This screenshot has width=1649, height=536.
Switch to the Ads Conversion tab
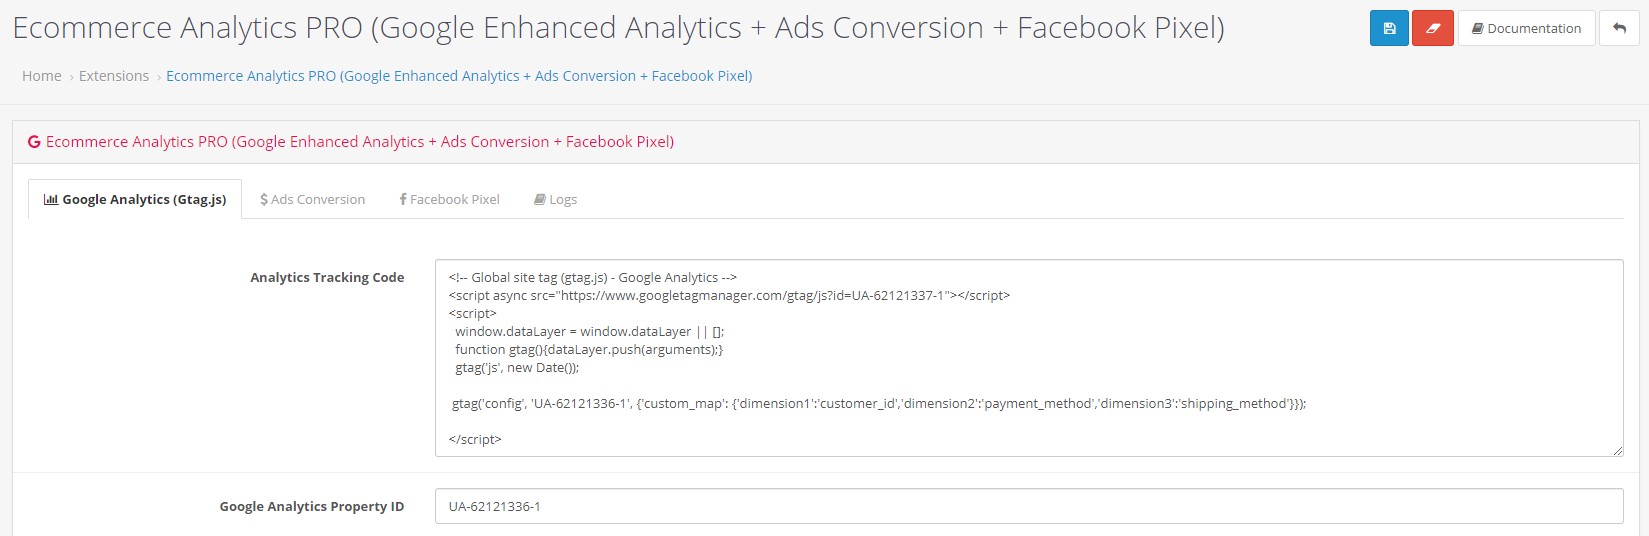click(x=312, y=199)
